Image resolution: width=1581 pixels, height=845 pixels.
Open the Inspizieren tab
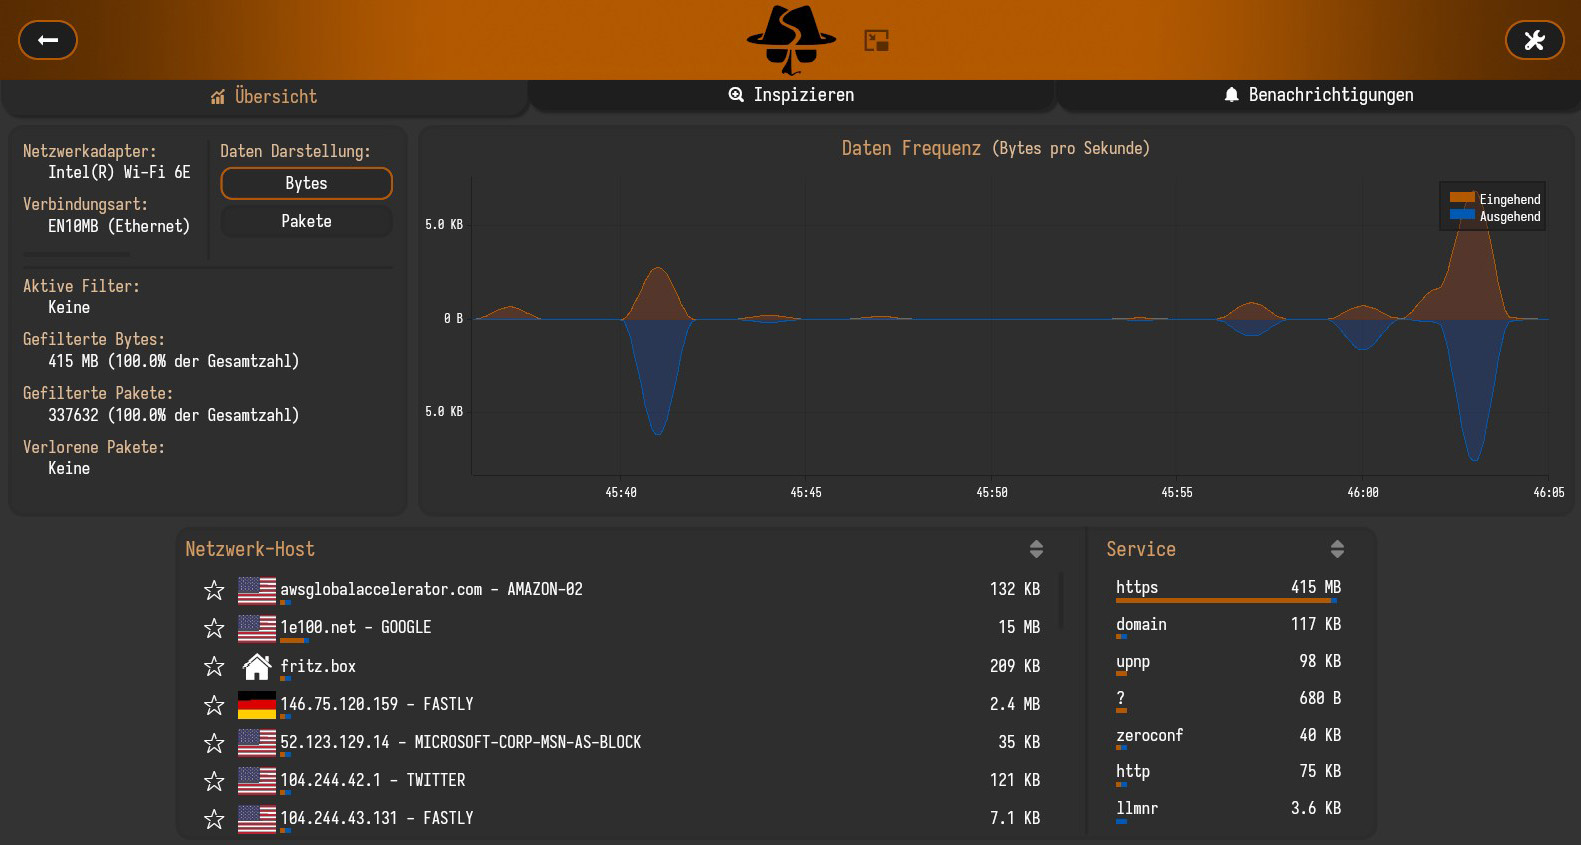(x=791, y=95)
